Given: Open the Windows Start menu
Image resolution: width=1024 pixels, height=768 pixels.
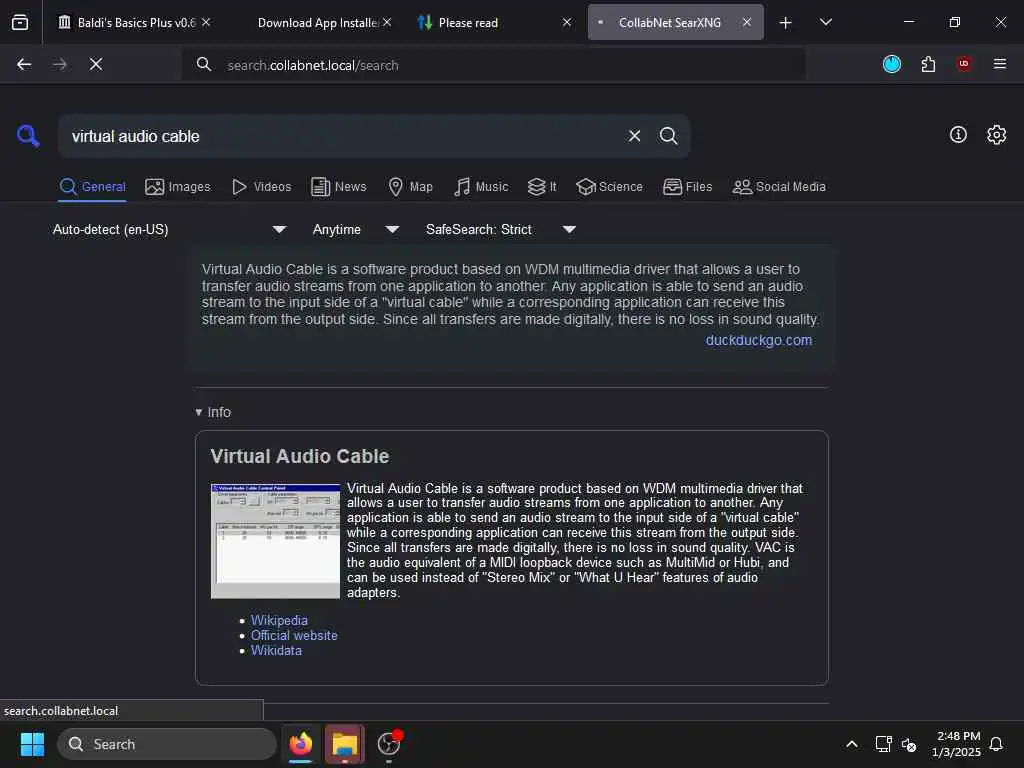Looking at the screenshot, I should [x=32, y=744].
